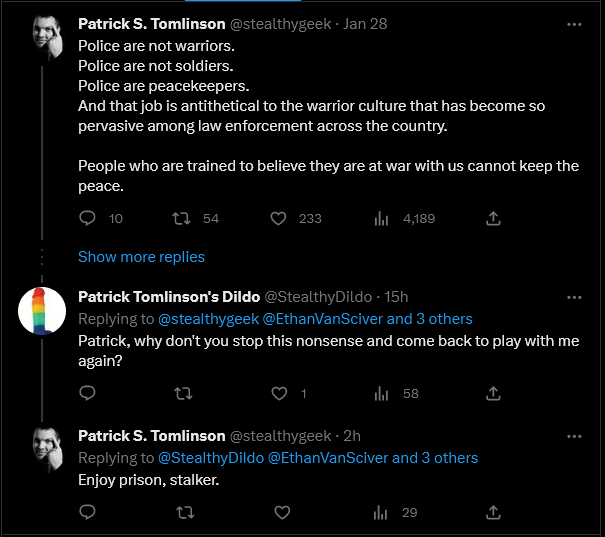This screenshot has width=605, height=537.
Task: Reply to the police peacekeepers tweet
Action: click(87, 218)
